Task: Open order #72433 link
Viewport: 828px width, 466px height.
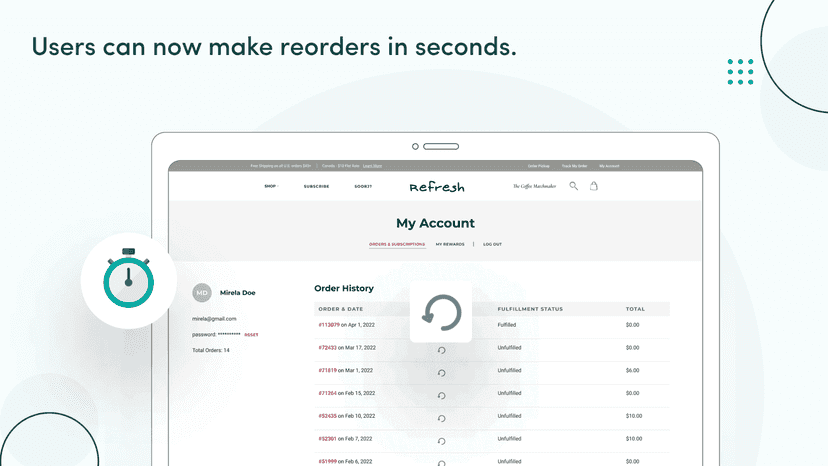Action: coord(327,348)
